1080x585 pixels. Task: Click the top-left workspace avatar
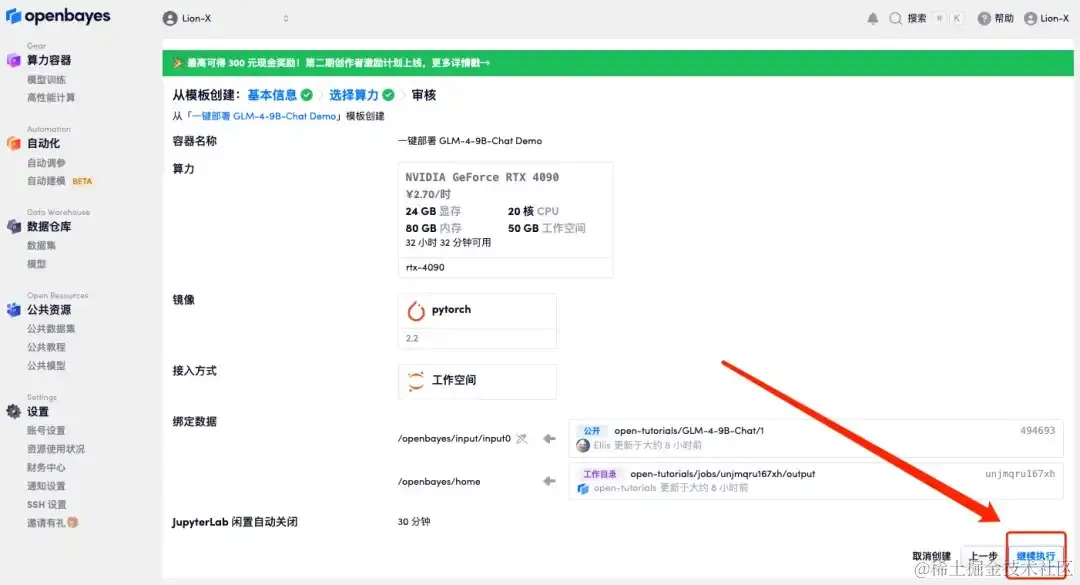click(170, 19)
